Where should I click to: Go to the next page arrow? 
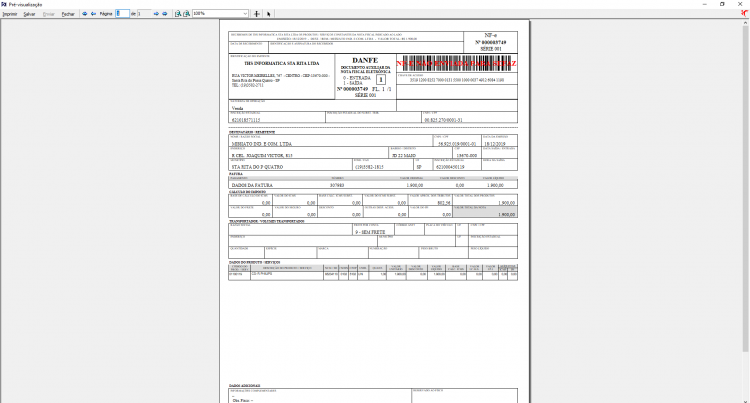pyautogui.click(x=156, y=14)
